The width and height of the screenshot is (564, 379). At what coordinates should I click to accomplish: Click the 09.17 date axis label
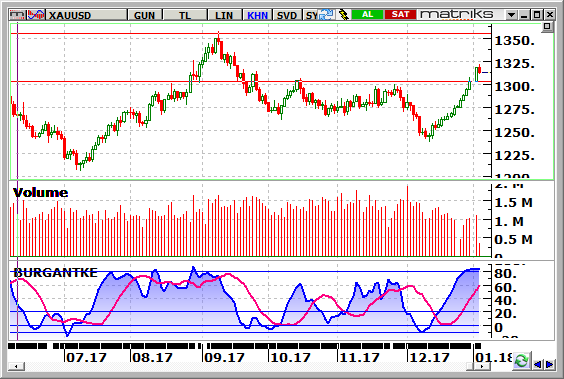pyautogui.click(x=224, y=358)
